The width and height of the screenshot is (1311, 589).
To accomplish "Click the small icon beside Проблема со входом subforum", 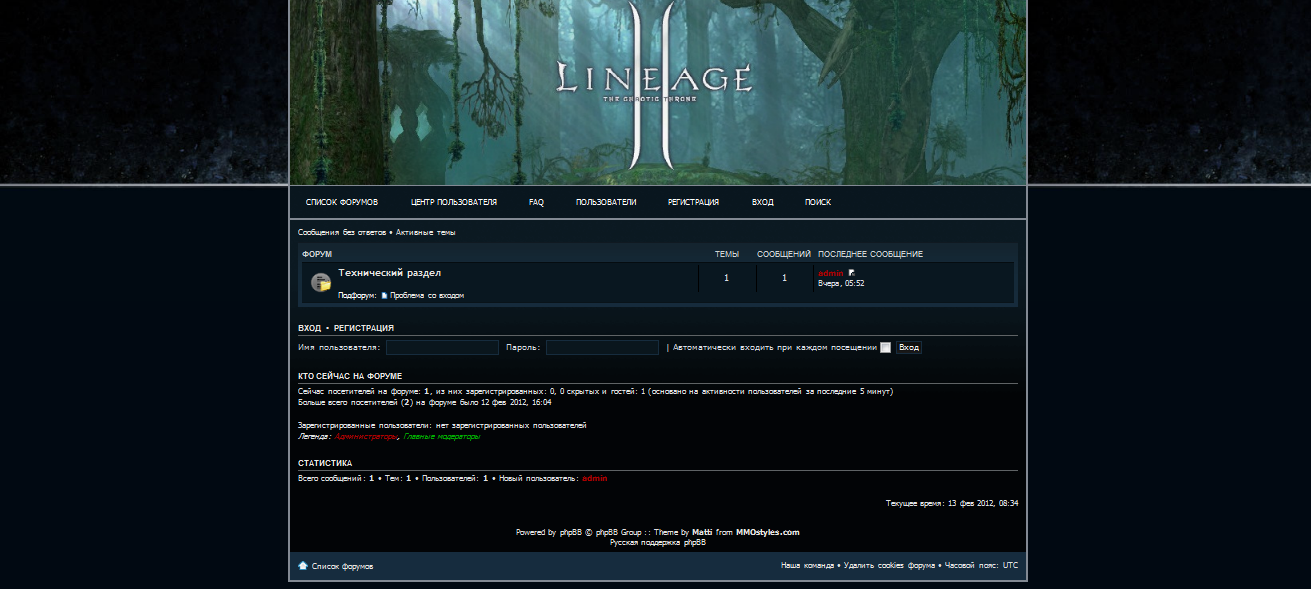I will coord(384,296).
